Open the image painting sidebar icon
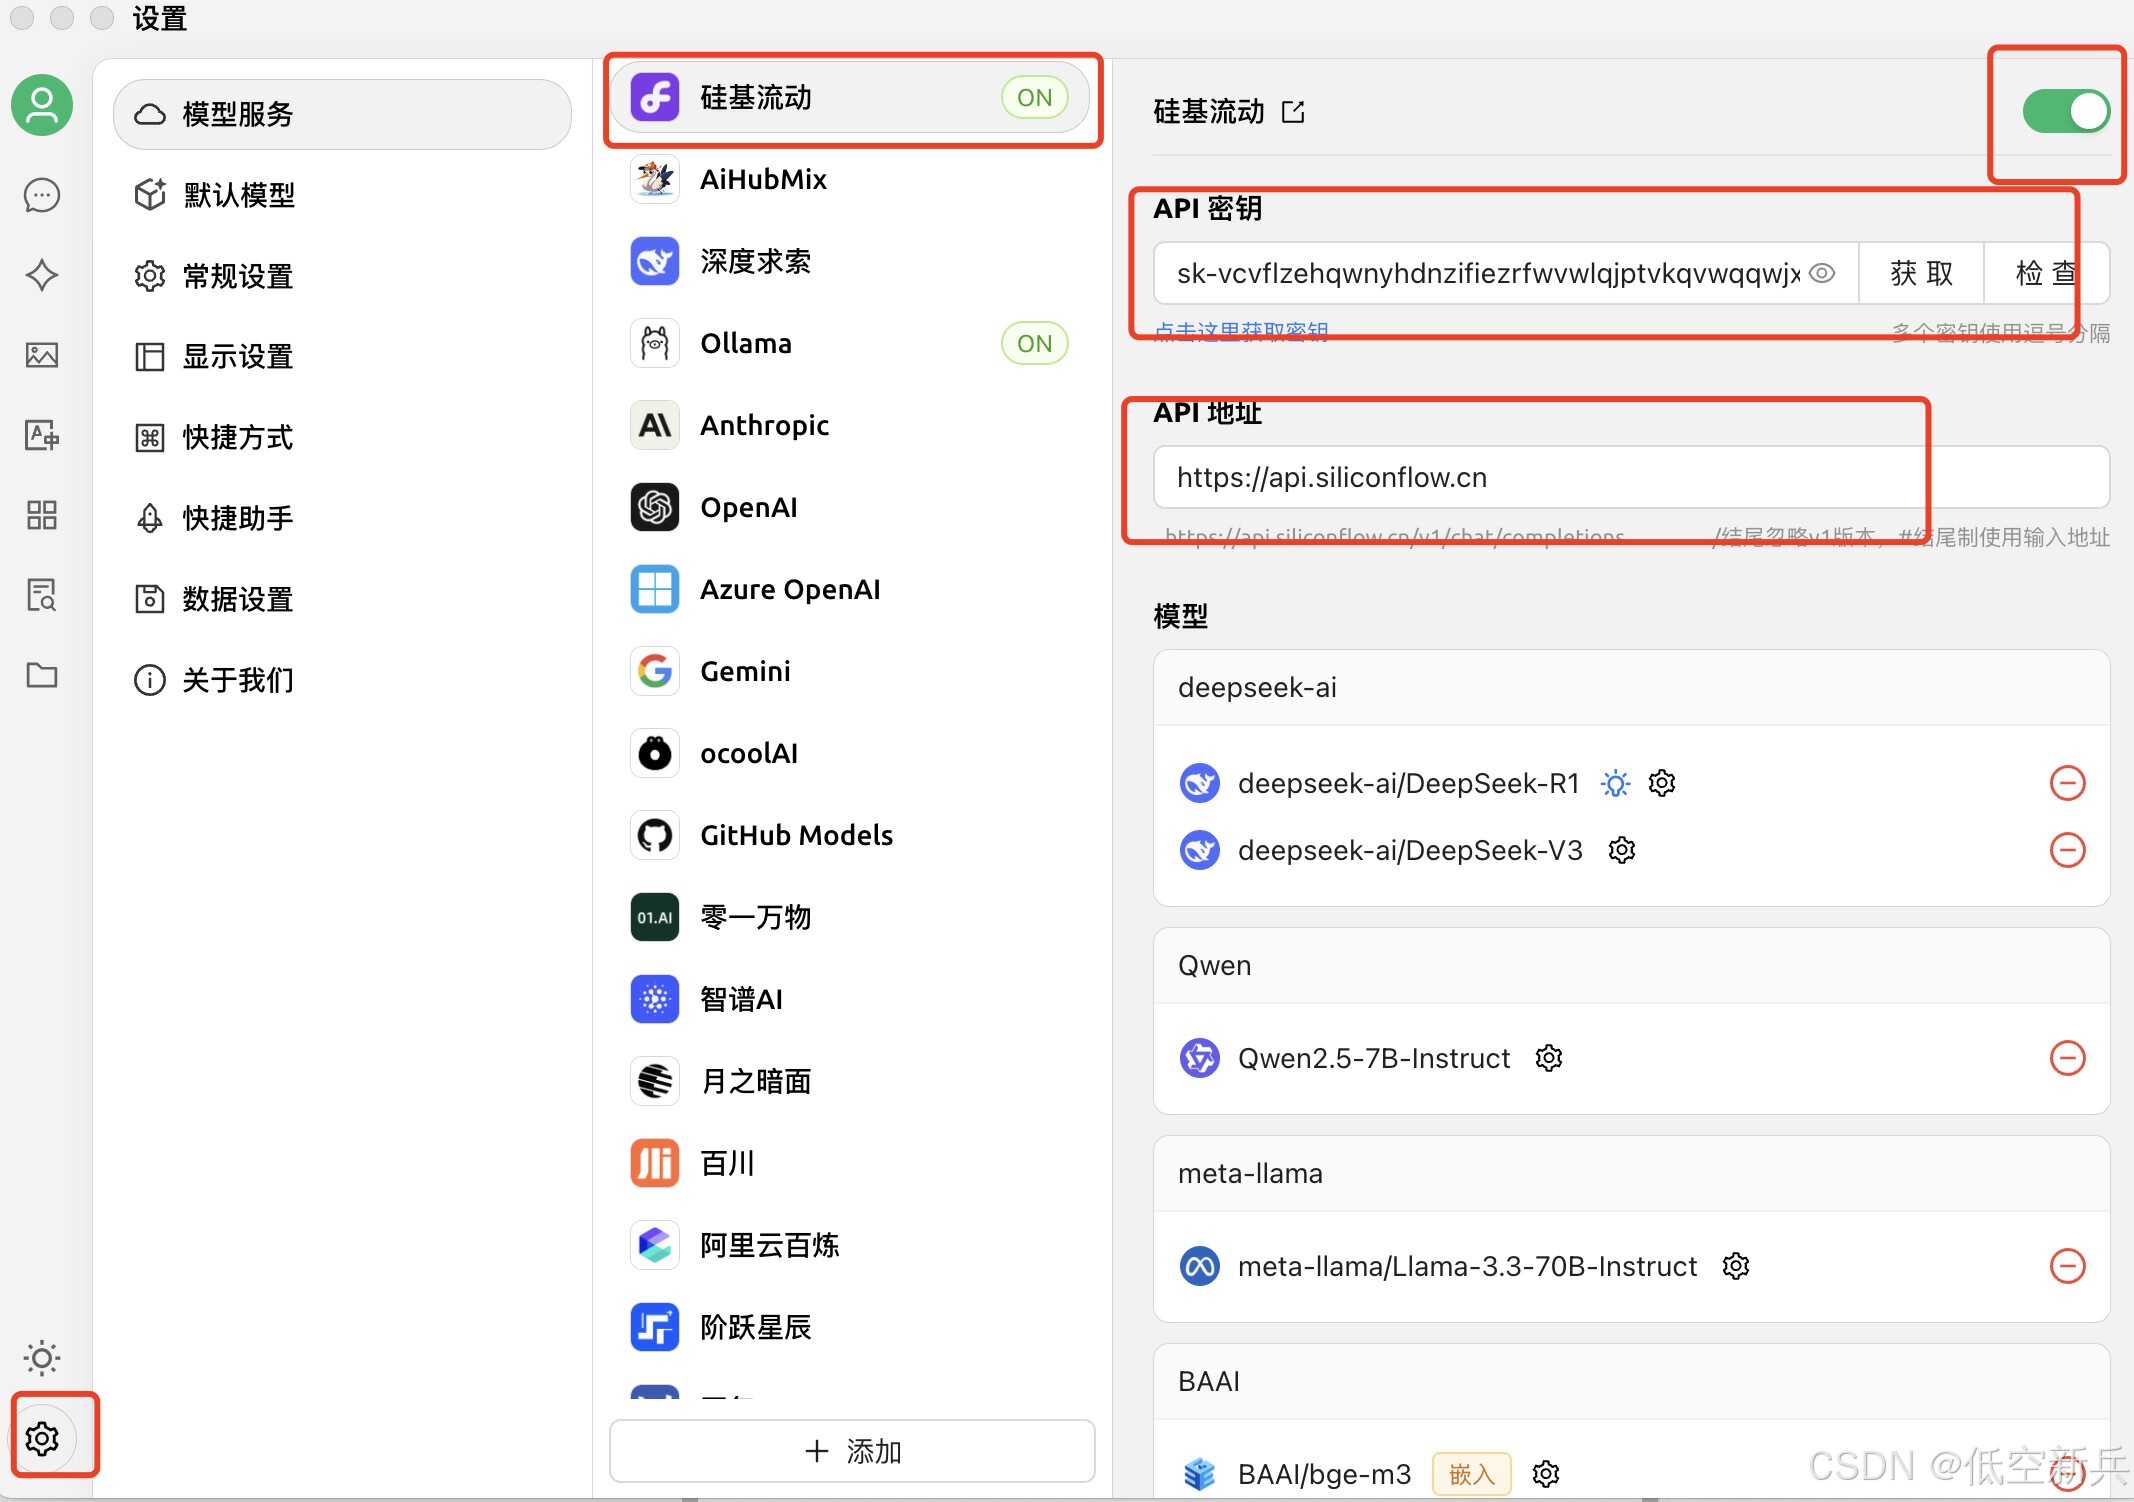This screenshot has width=2134, height=1502. [41, 355]
